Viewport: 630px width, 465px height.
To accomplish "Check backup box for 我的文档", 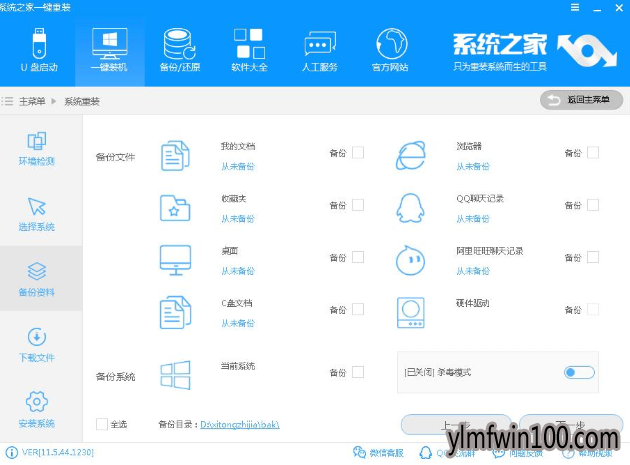I will (x=358, y=153).
